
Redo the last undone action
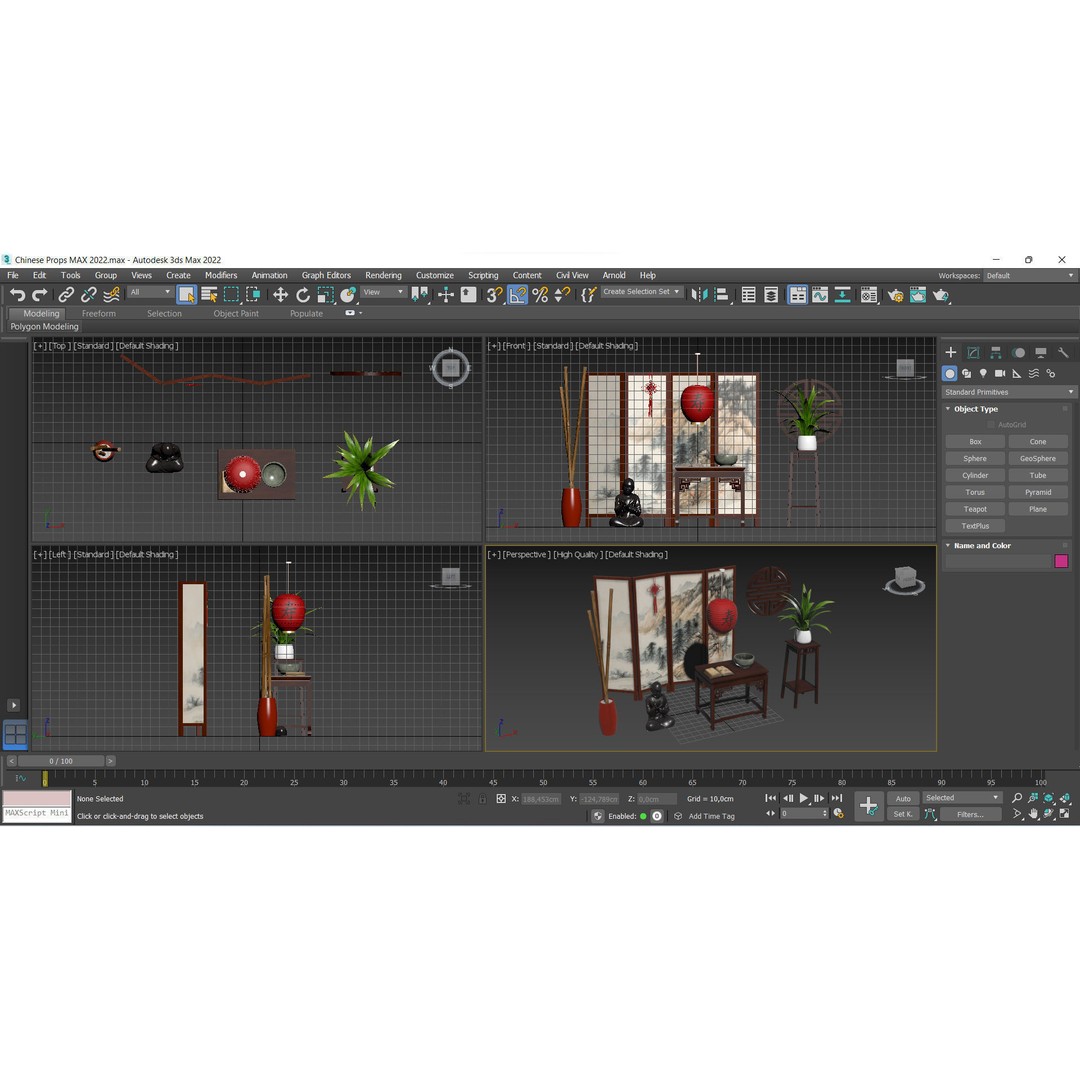coord(40,295)
